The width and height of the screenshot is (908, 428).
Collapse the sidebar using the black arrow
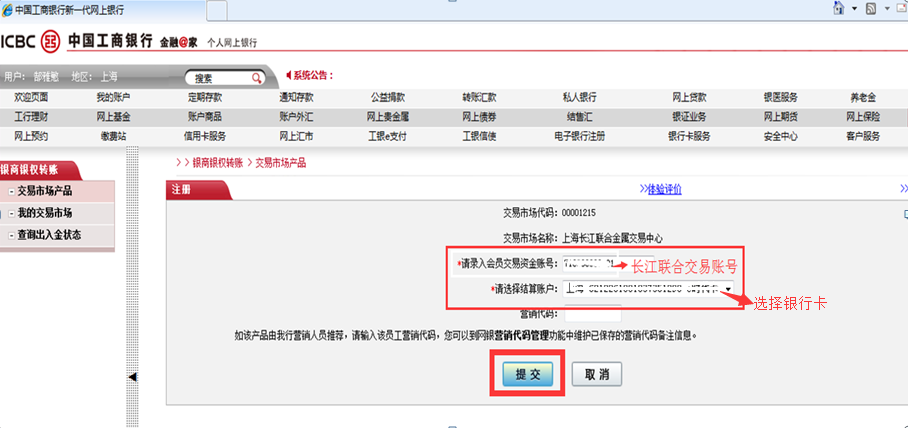click(133, 376)
